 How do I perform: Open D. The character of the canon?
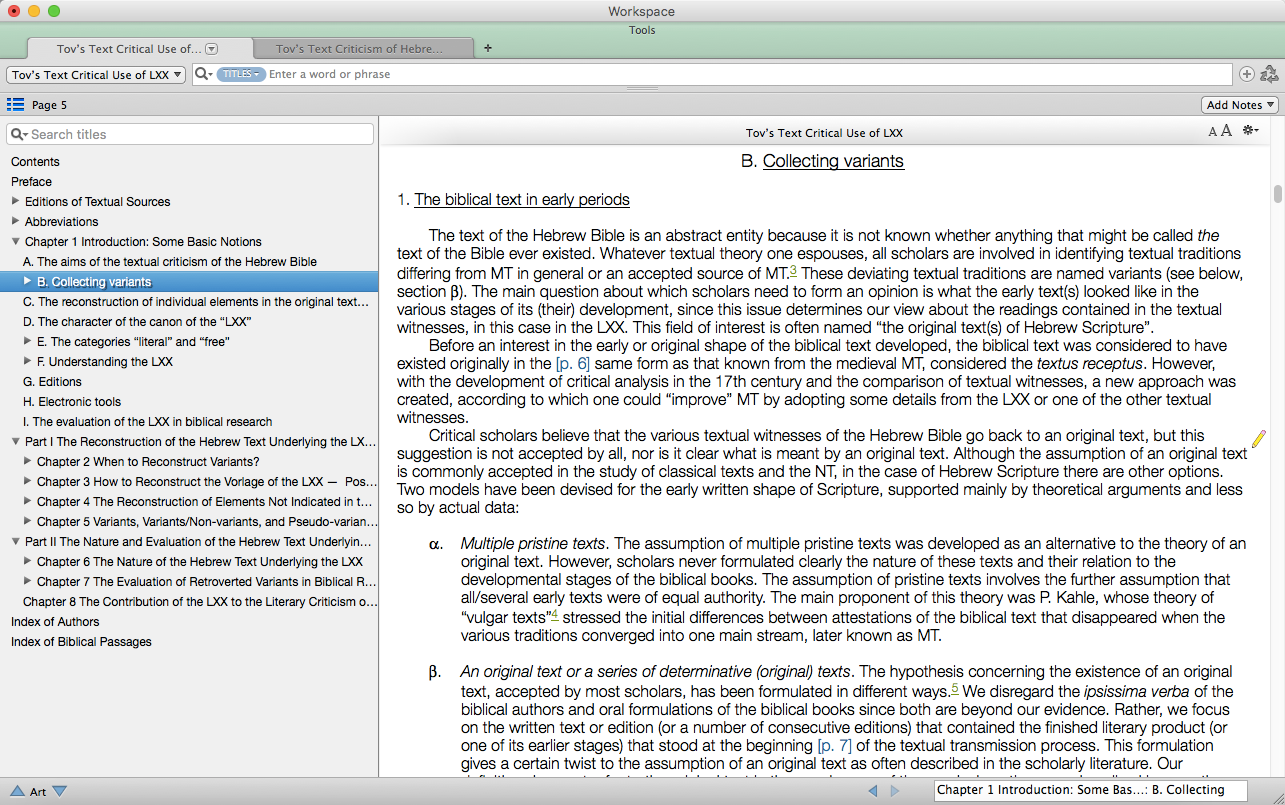(137, 321)
